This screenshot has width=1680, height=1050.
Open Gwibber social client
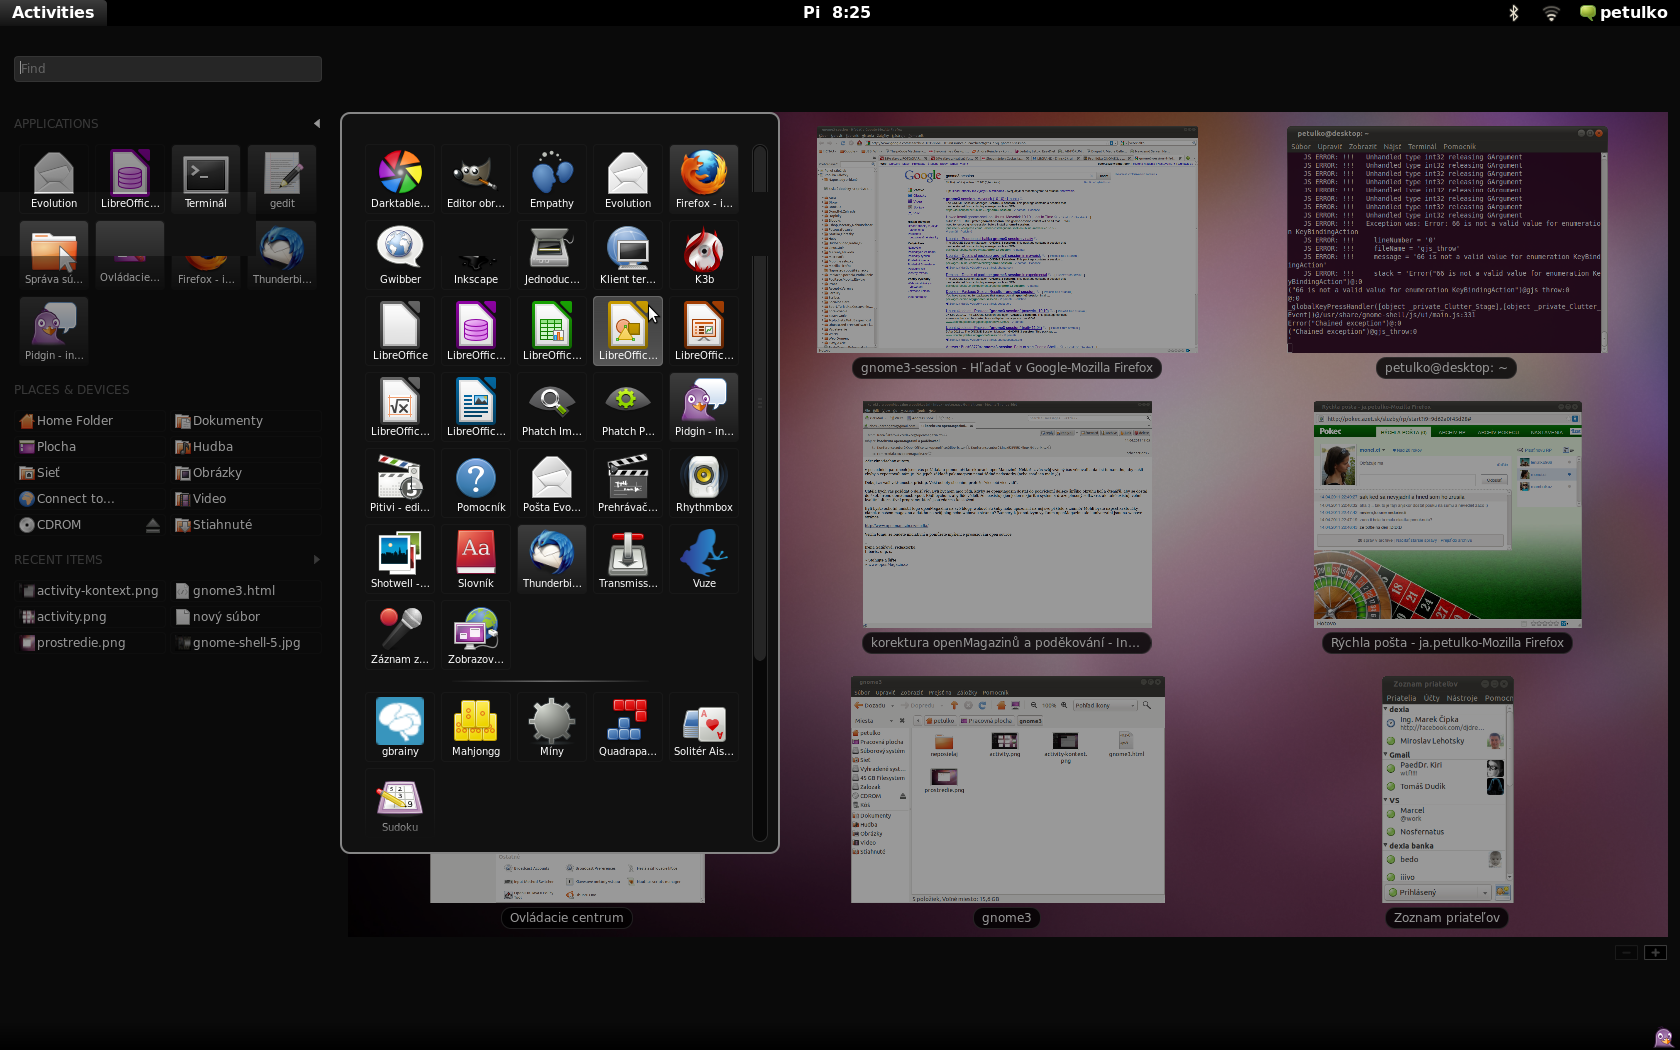pos(400,254)
